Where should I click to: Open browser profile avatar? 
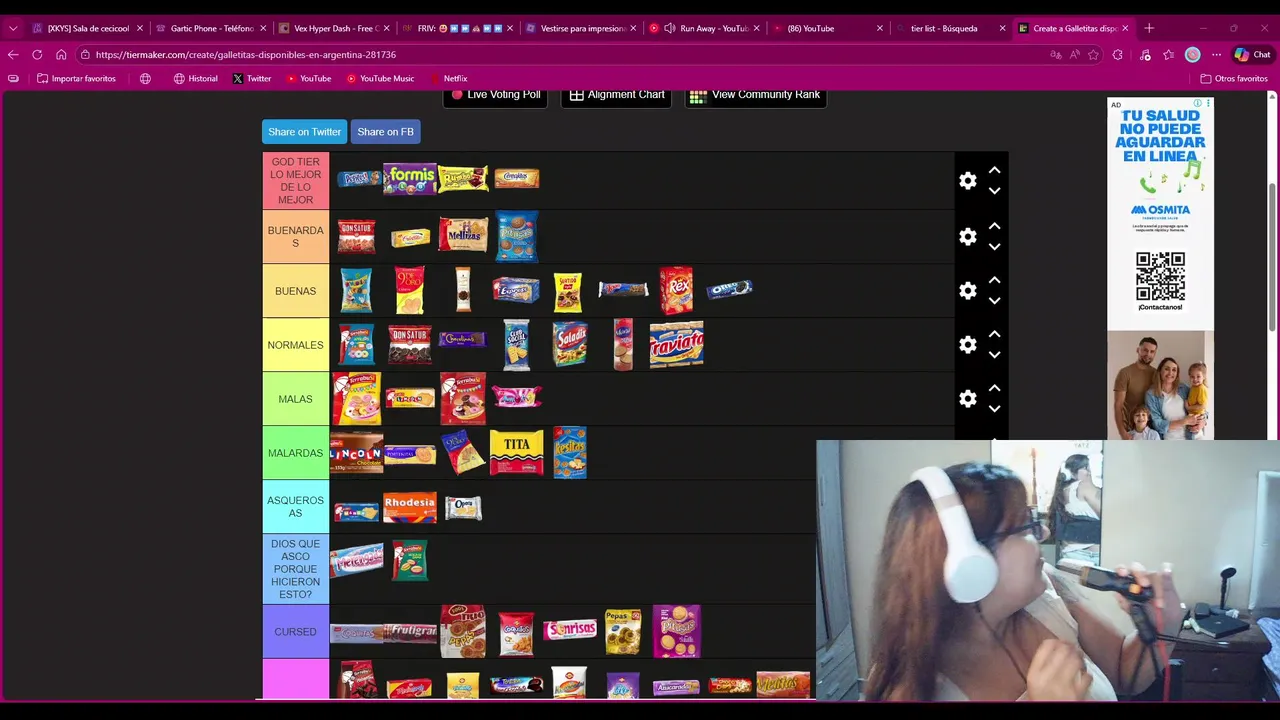pyautogui.click(x=1192, y=55)
